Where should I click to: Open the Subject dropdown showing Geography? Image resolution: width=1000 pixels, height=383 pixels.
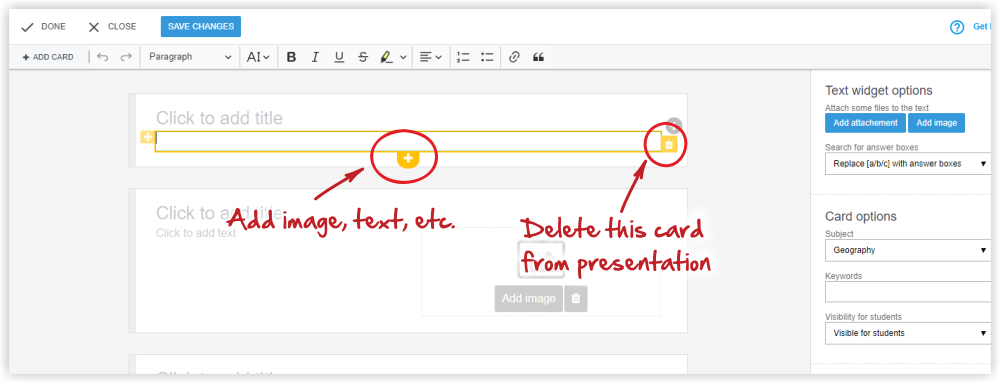point(909,250)
